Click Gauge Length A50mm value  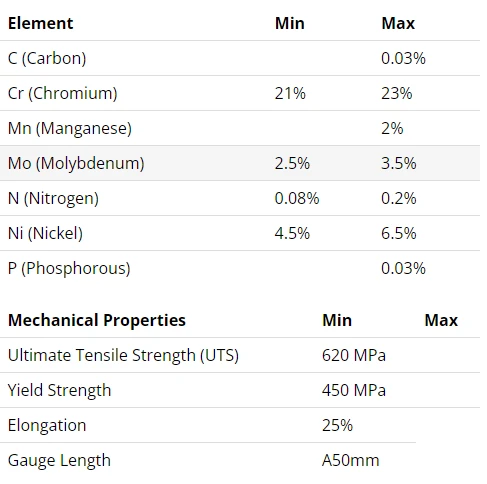[x=350, y=461]
